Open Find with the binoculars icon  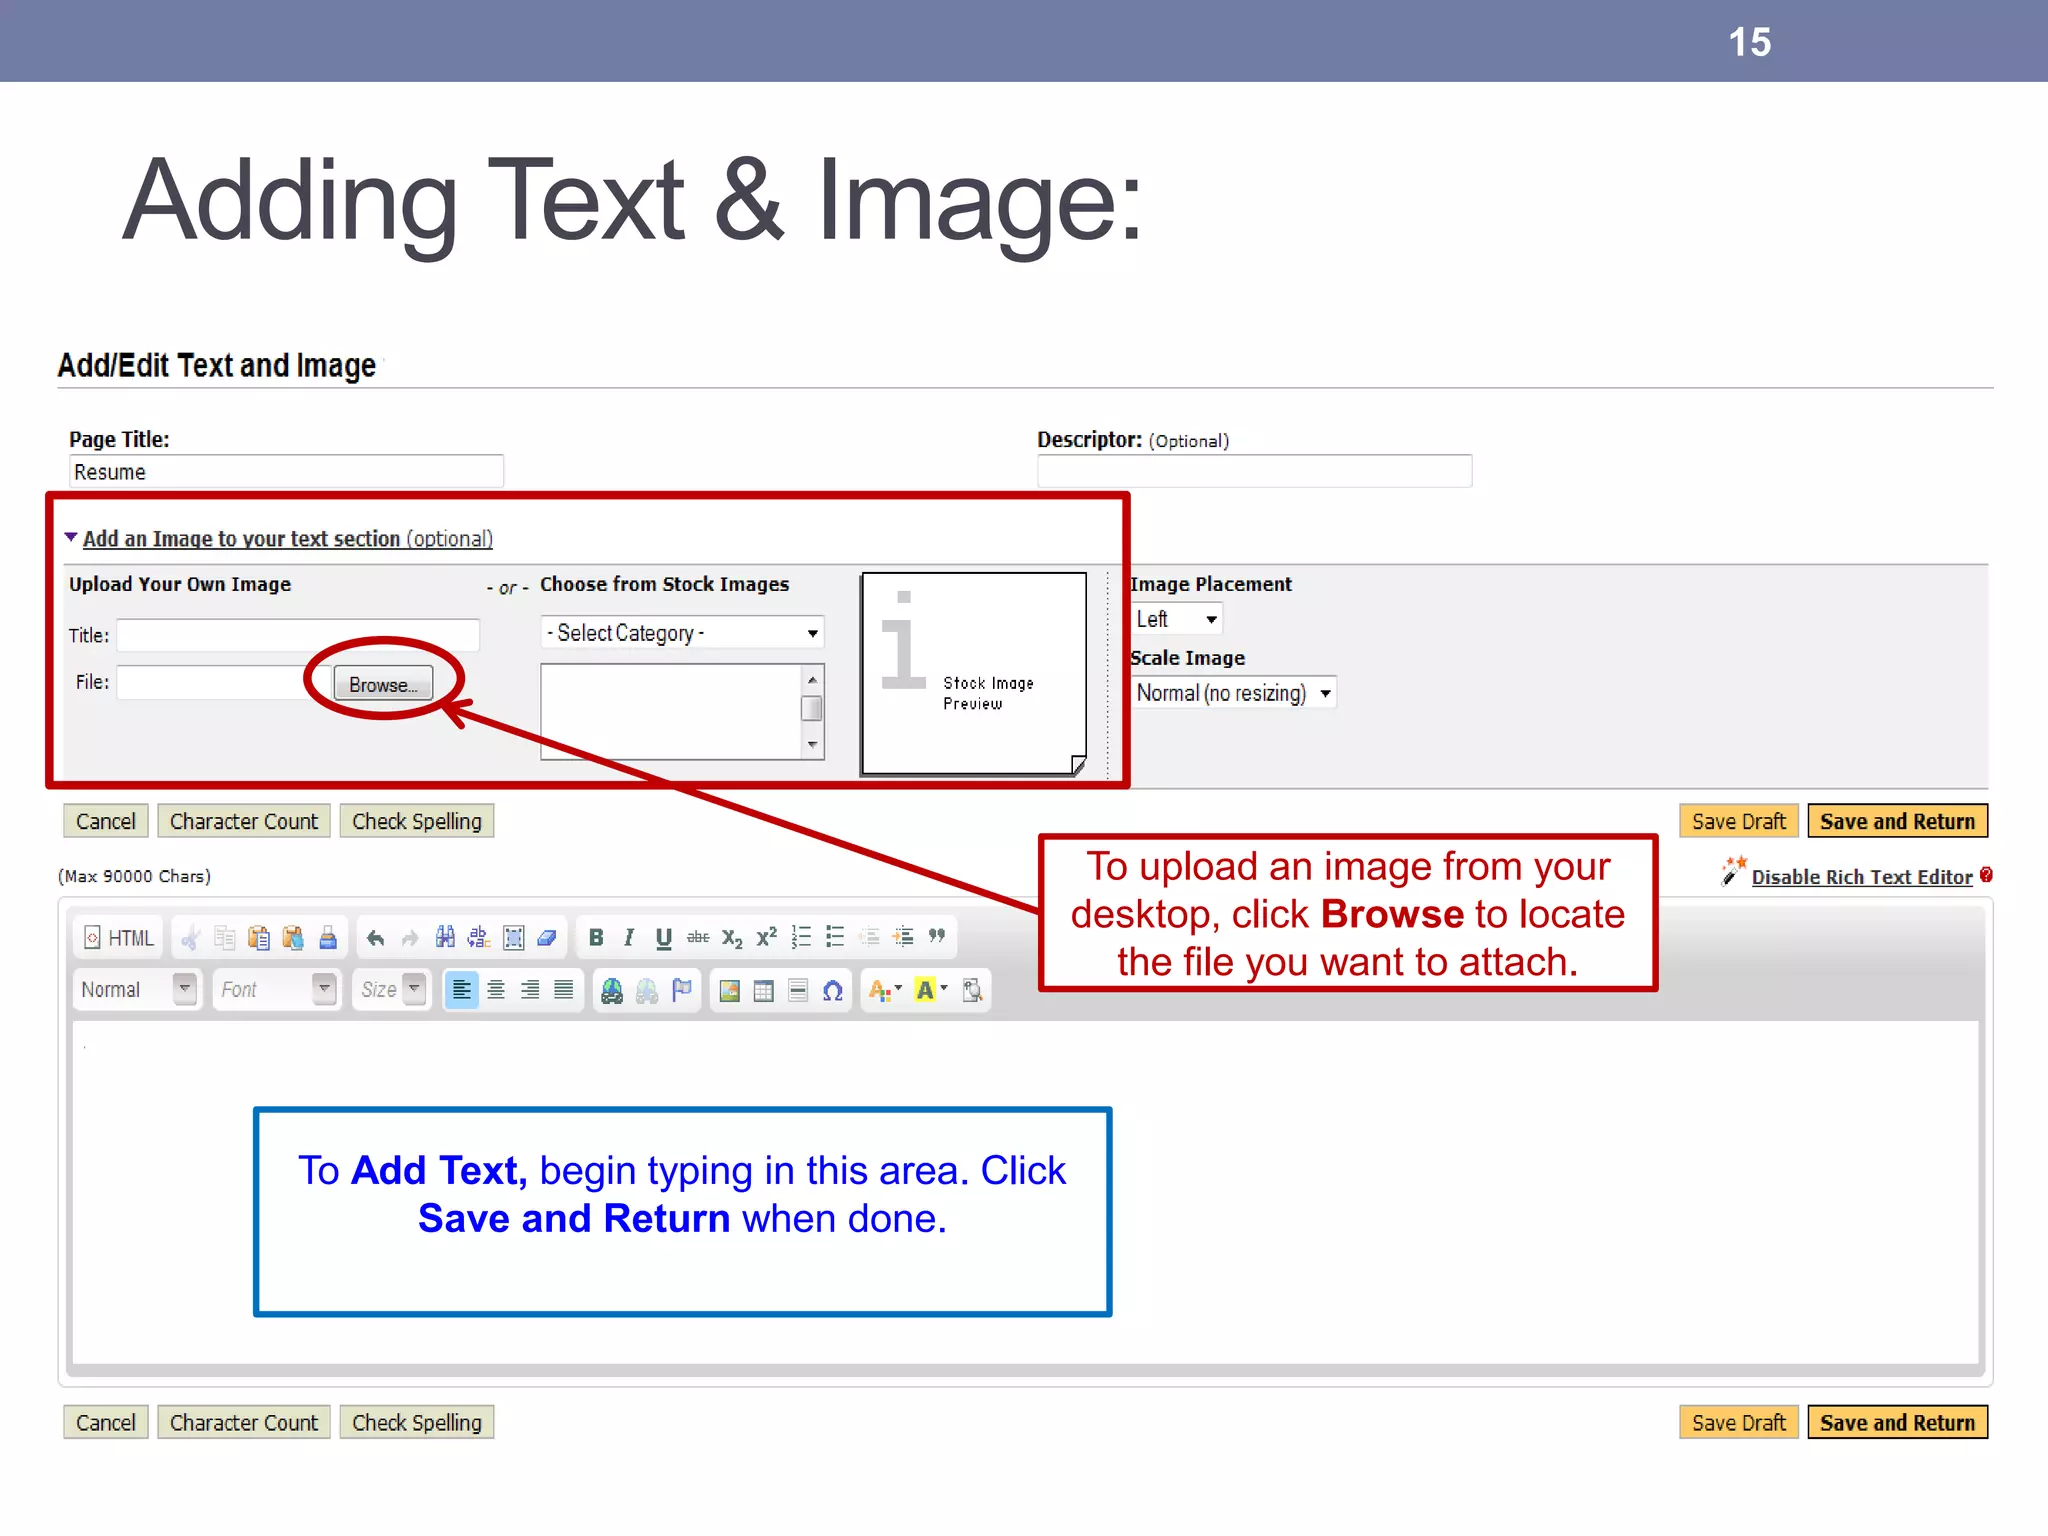click(x=445, y=938)
